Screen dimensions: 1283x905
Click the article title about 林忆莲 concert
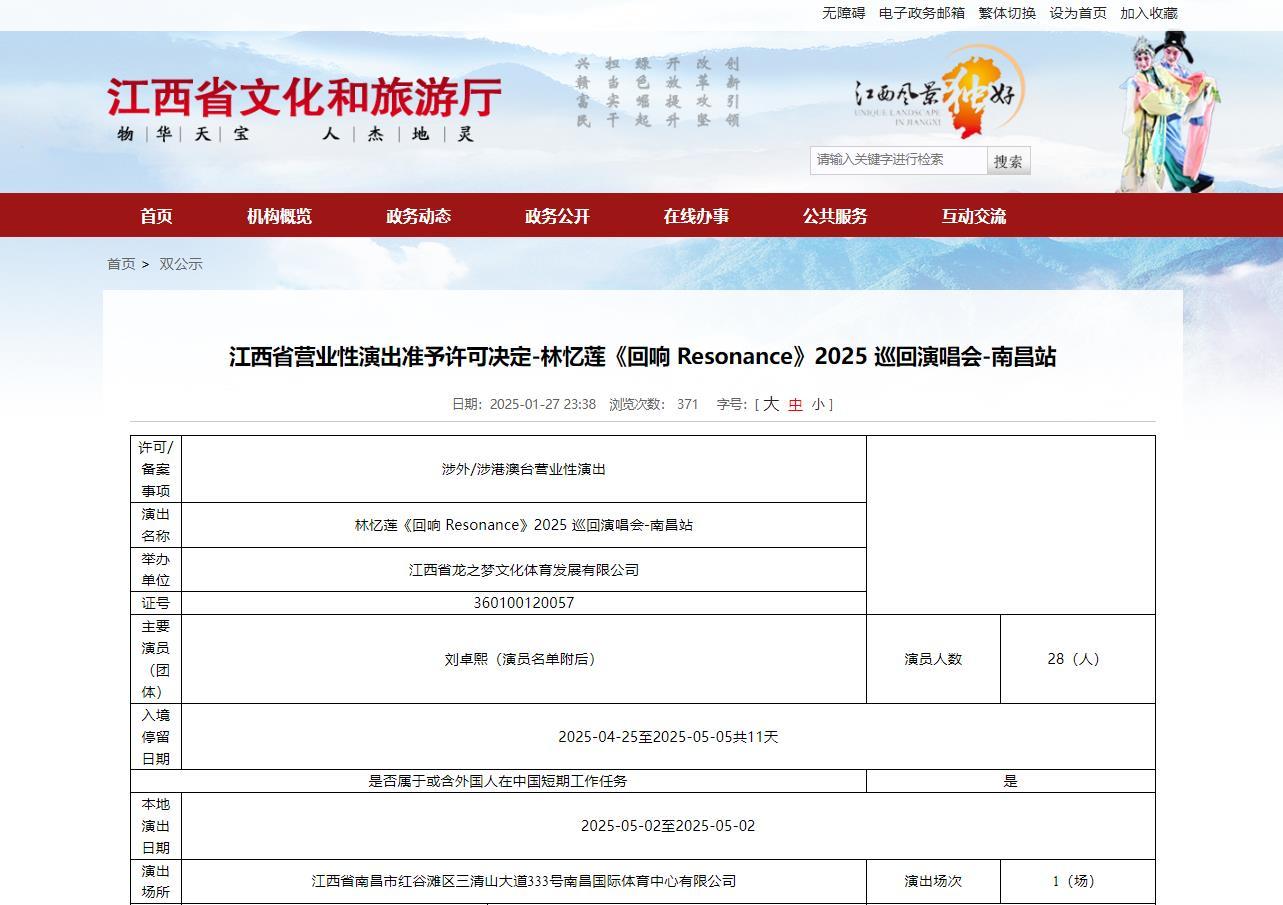click(642, 357)
